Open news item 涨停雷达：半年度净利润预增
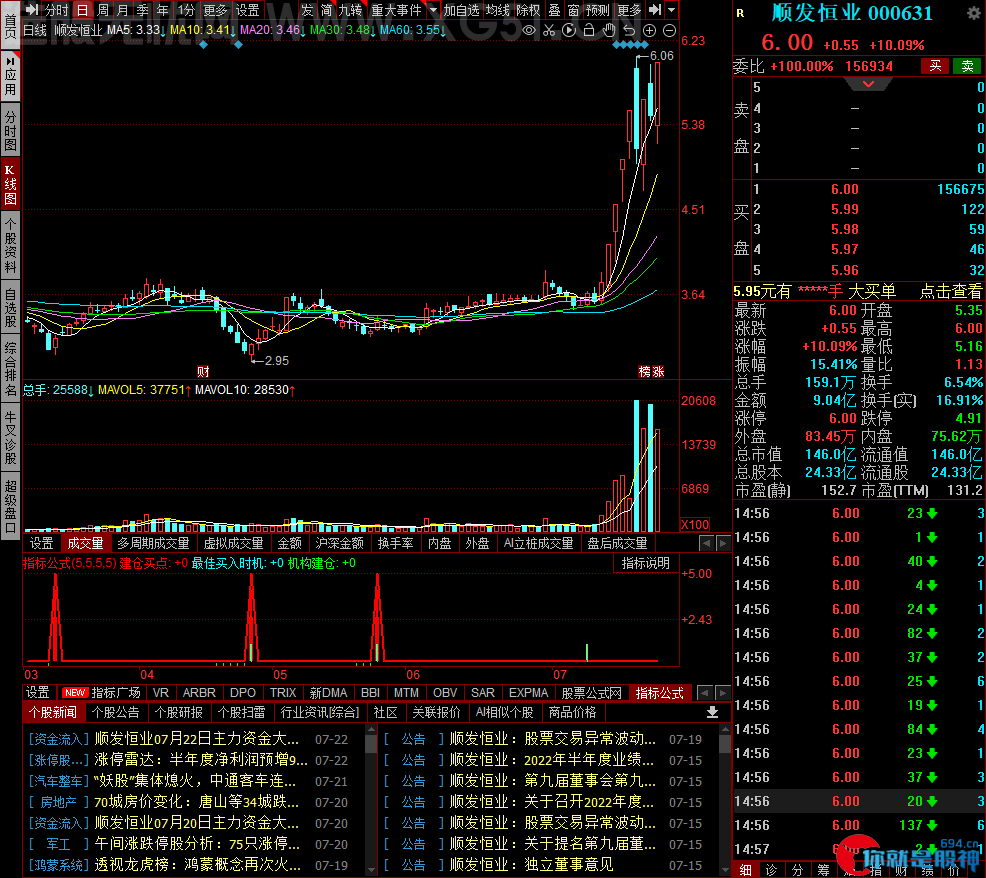986x878 pixels. [201, 760]
